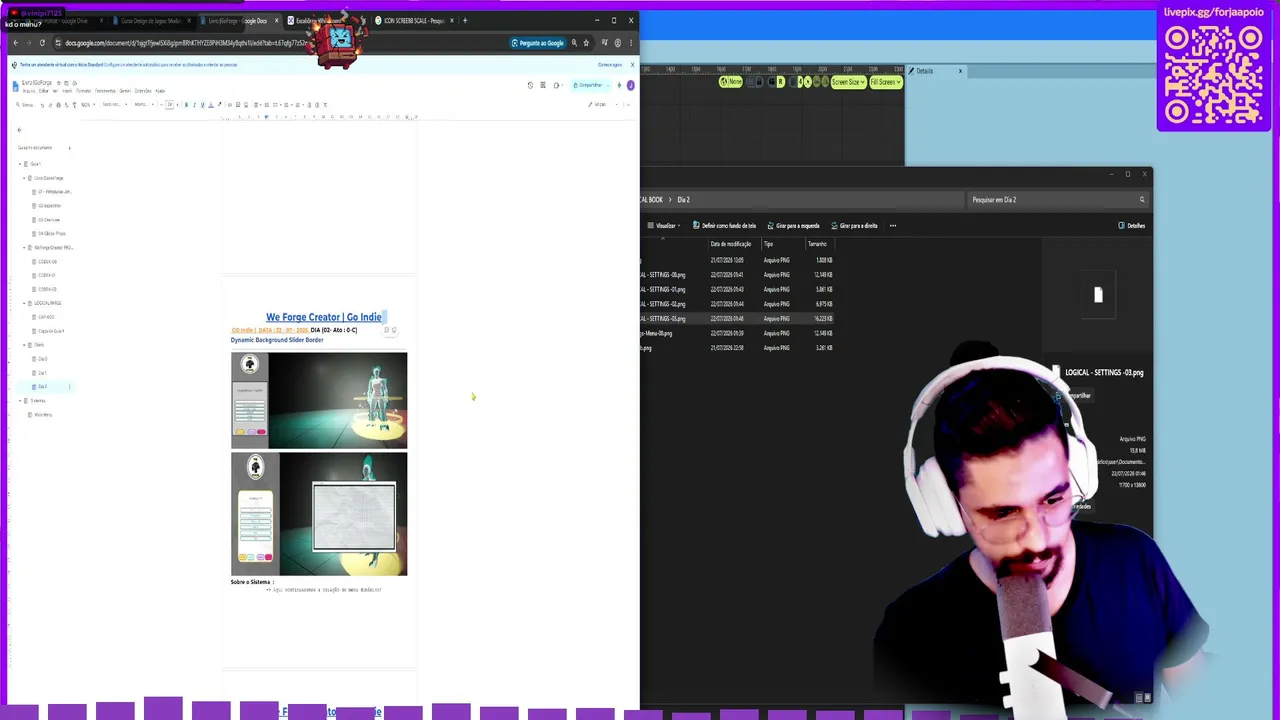
Task: Toggle the Detalhes pane in file explorer
Action: 1132,226
